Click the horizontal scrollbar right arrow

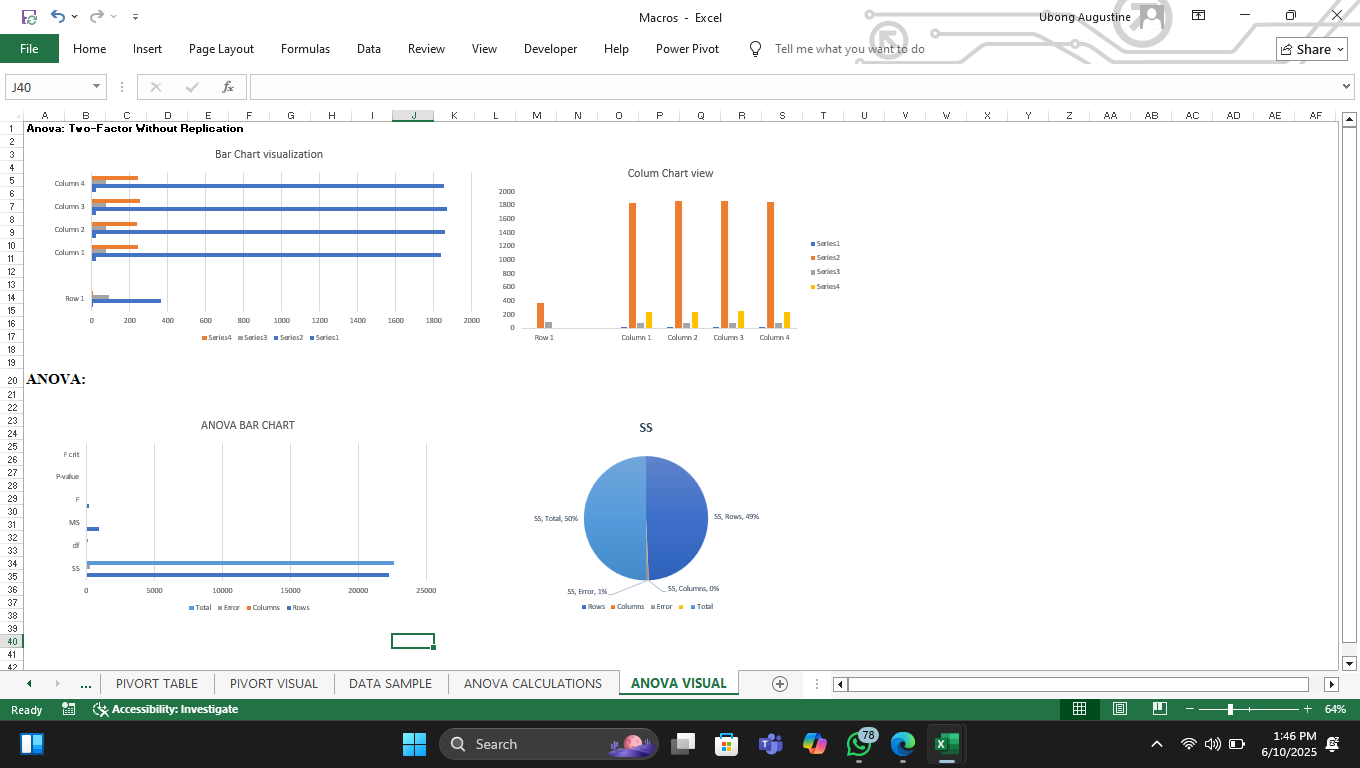coord(1331,685)
